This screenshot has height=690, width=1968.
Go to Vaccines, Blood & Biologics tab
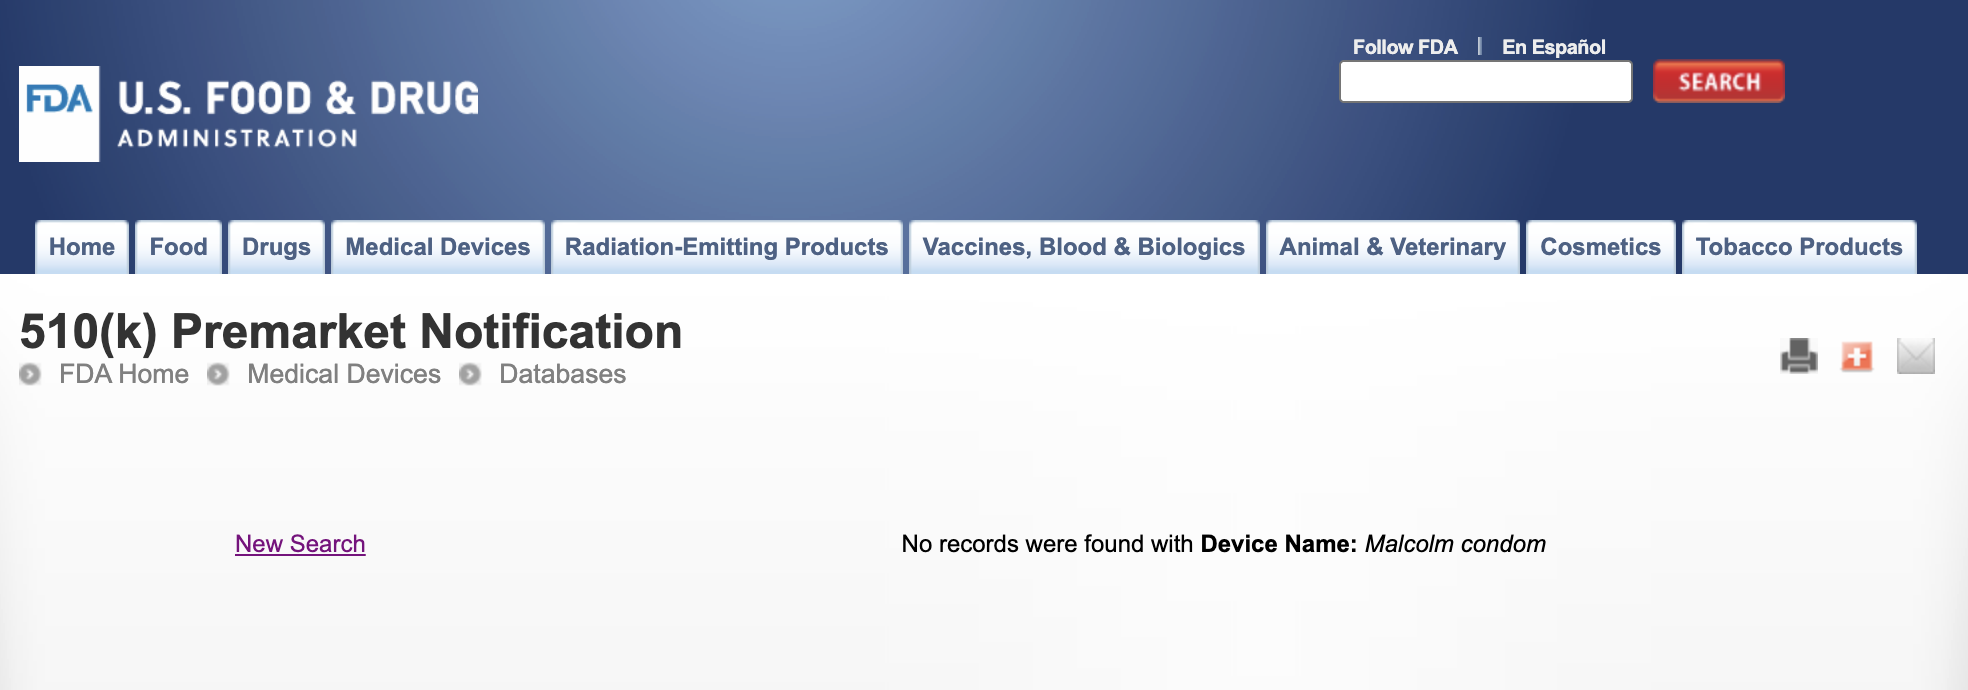point(1083,247)
